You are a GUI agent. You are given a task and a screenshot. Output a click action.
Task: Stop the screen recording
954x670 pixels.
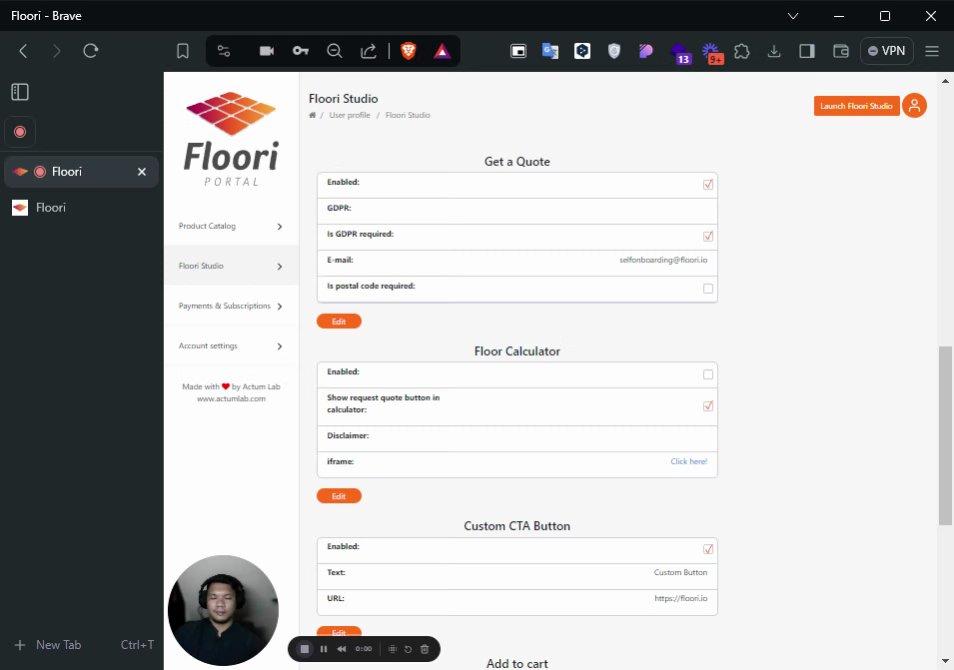pos(305,649)
